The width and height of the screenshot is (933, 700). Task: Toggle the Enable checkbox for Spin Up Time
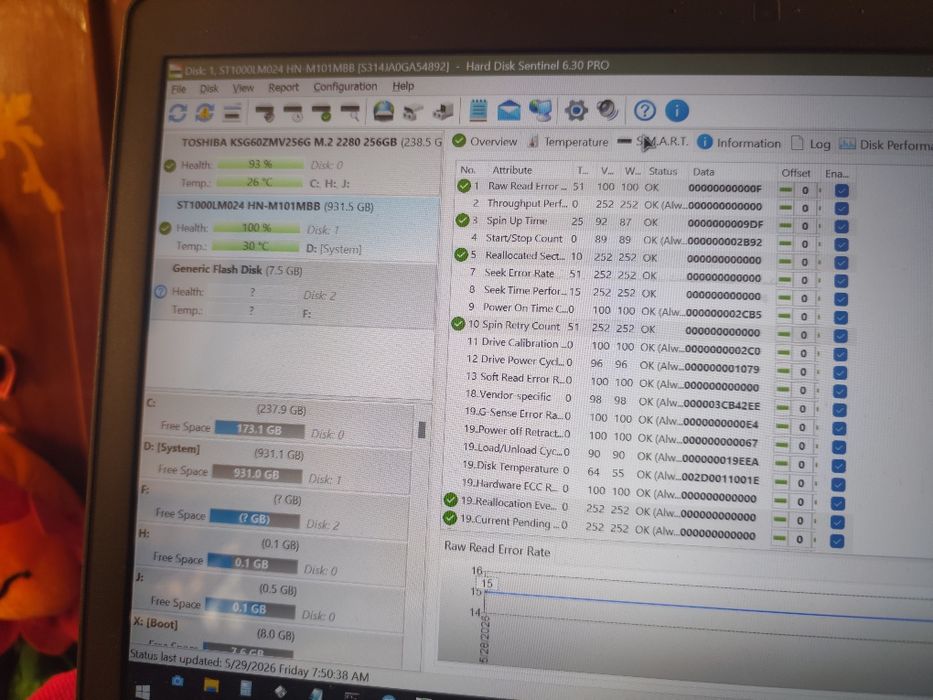click(841, 227)
